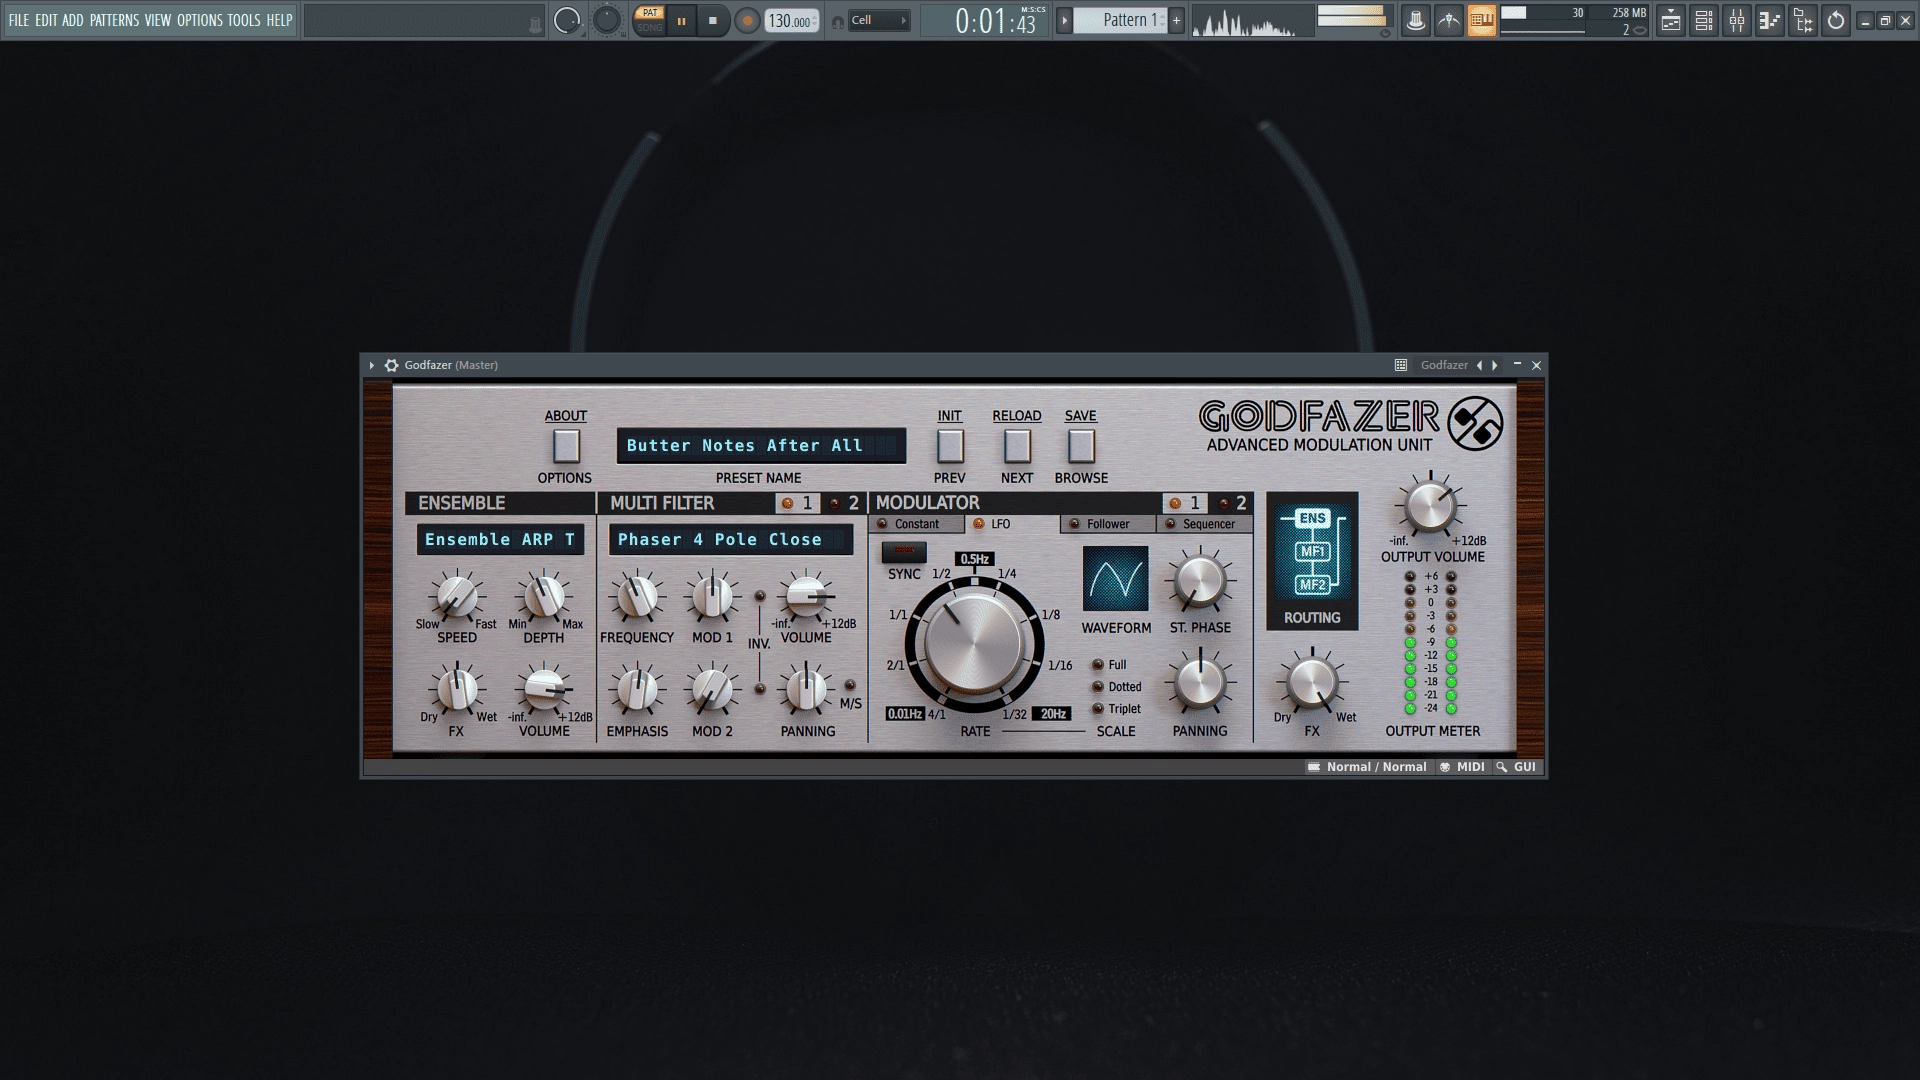Click the plus button to add a new pattern

click(x=1177, y=20)
